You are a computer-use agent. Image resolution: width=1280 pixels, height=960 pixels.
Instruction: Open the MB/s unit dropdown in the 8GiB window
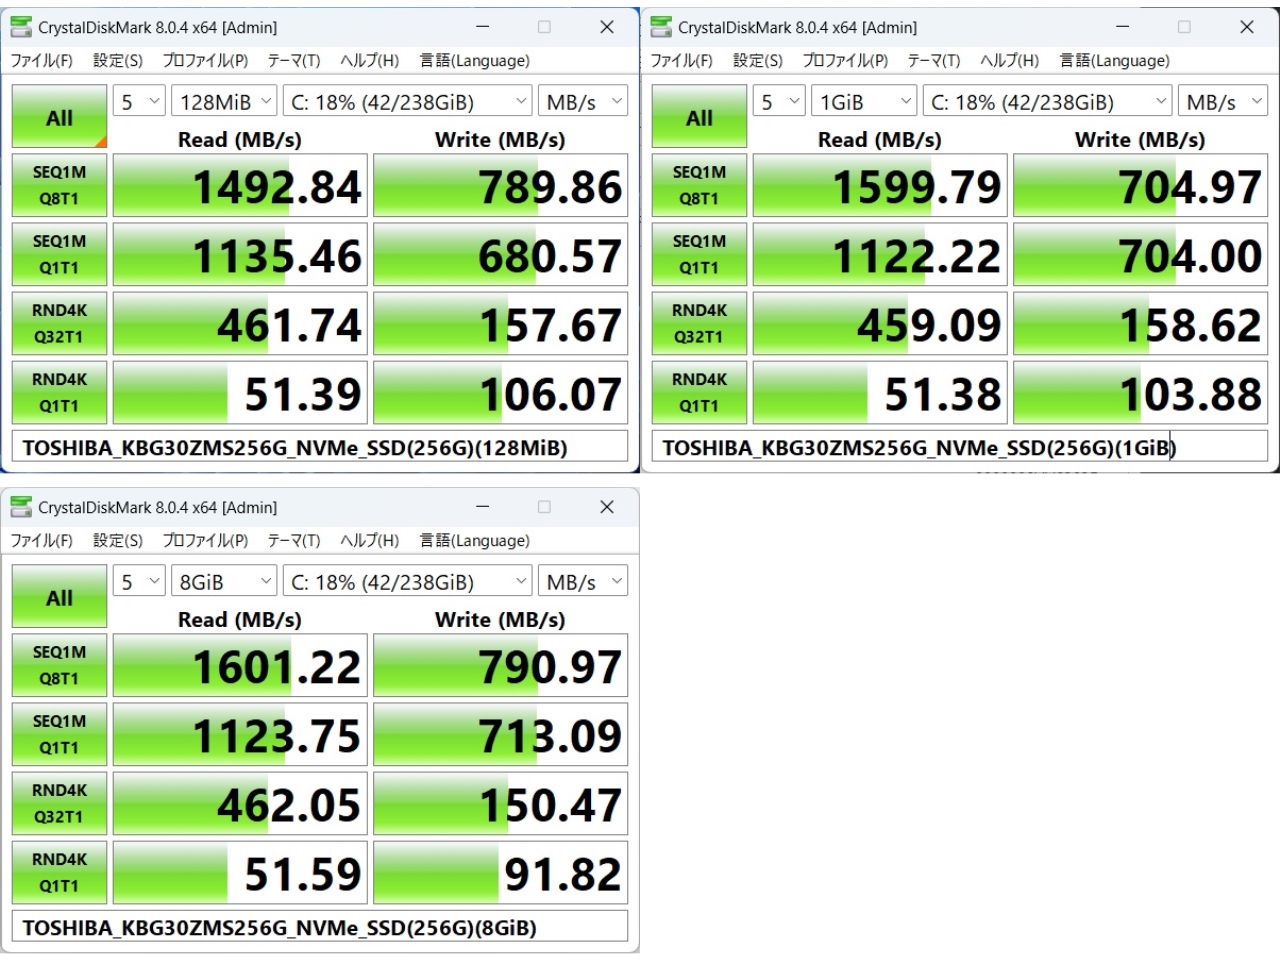tap(583, 582)
